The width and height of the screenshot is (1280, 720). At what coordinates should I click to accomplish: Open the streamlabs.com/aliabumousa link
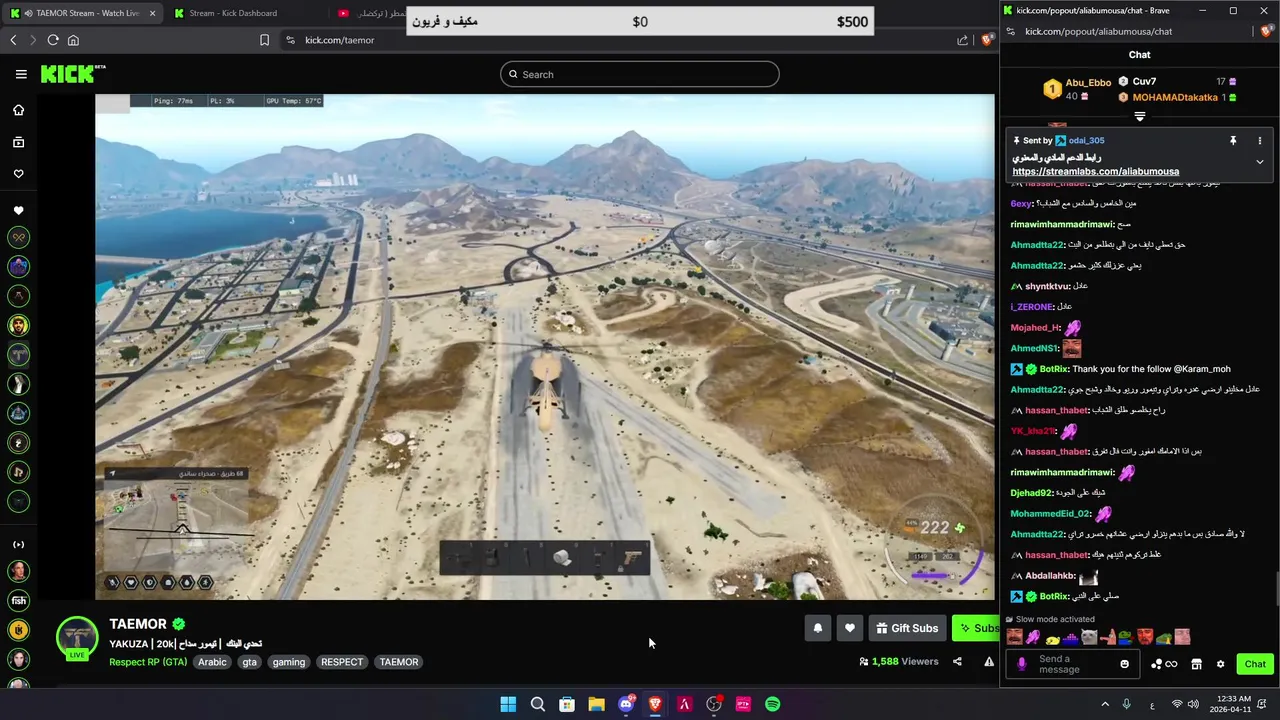click(x=1096, y=171)
